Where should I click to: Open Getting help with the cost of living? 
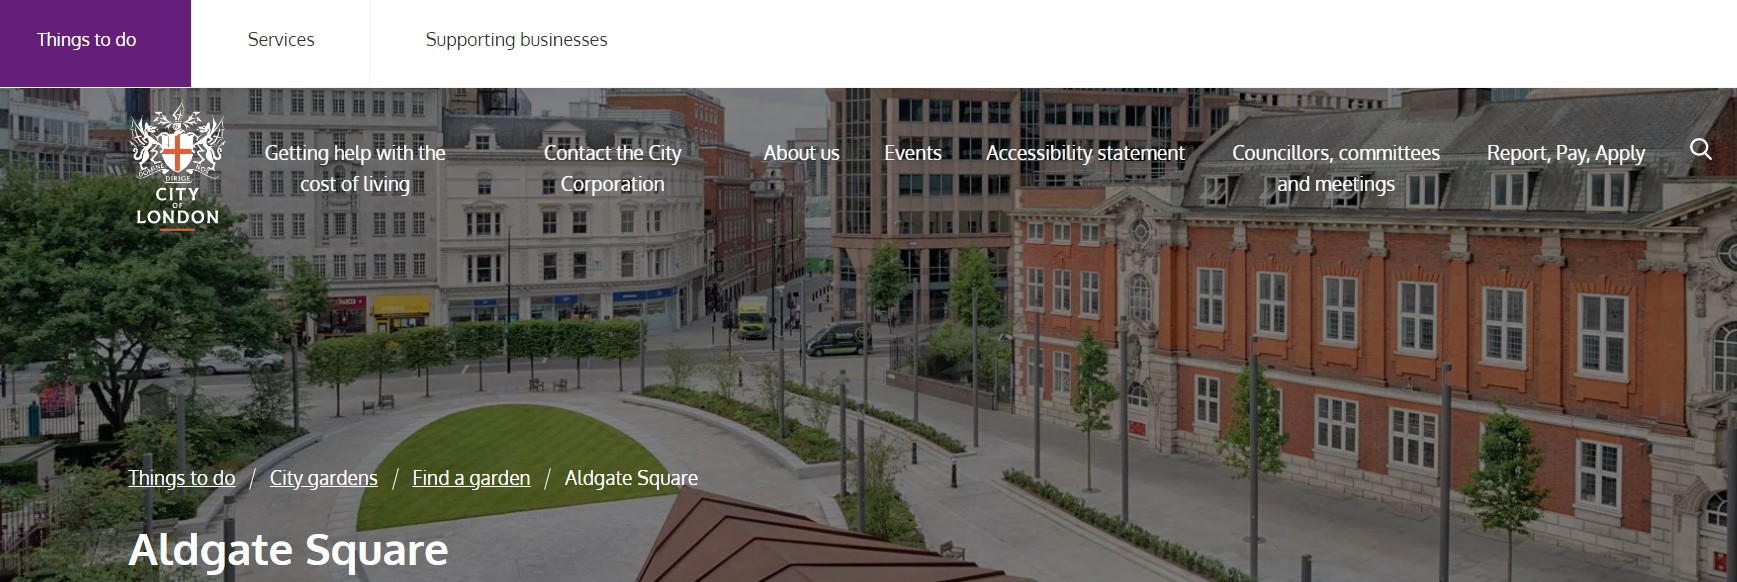(355, 168)
